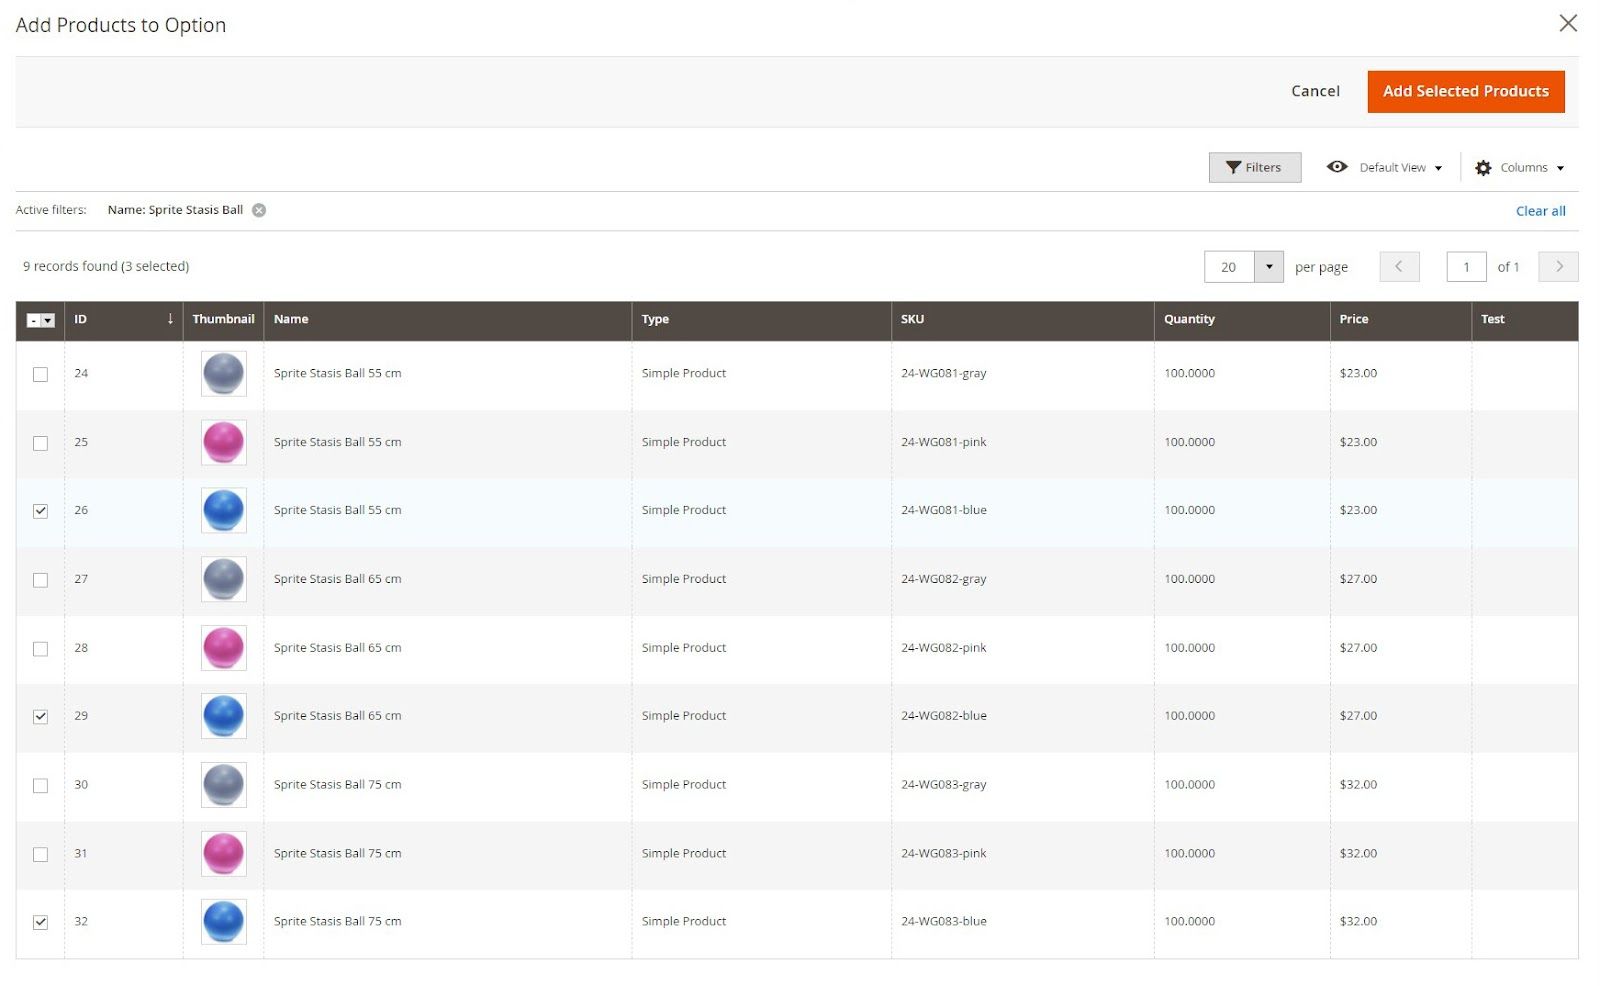Select SKU 24-WG081-pink text
The image size is (1600, 986).
click(x=943, y=442)
